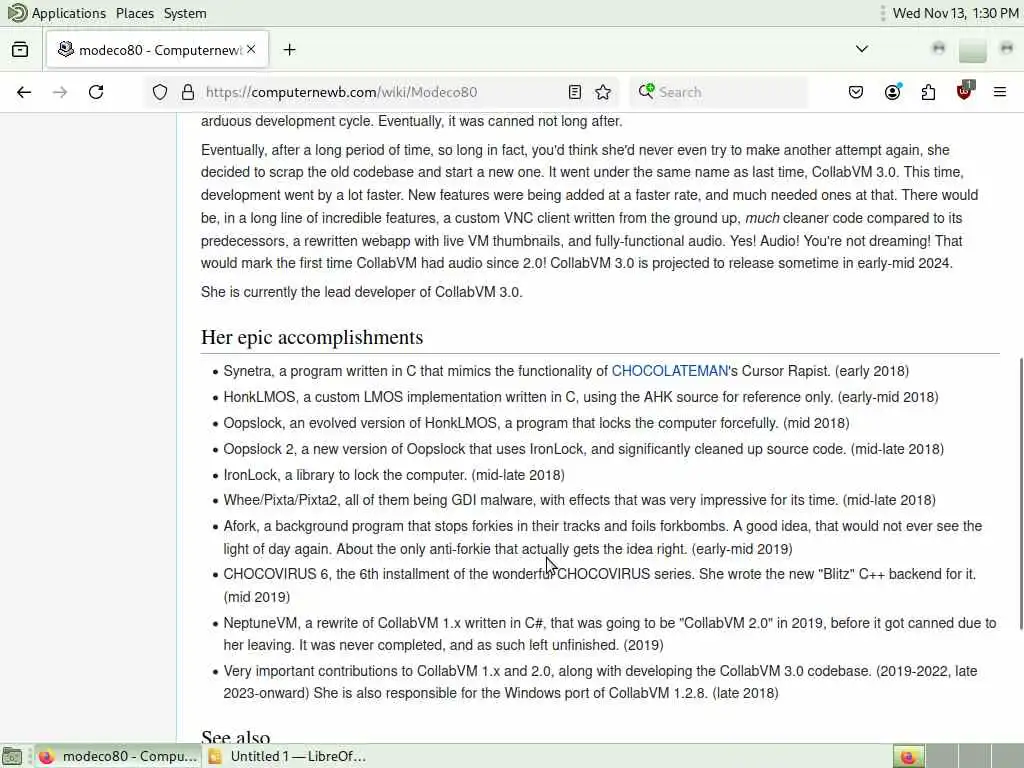This screenshot has width=1024, height=768.
Task: Switch to modeco80 Firefox taskbar button
Action: coord(118,756)
